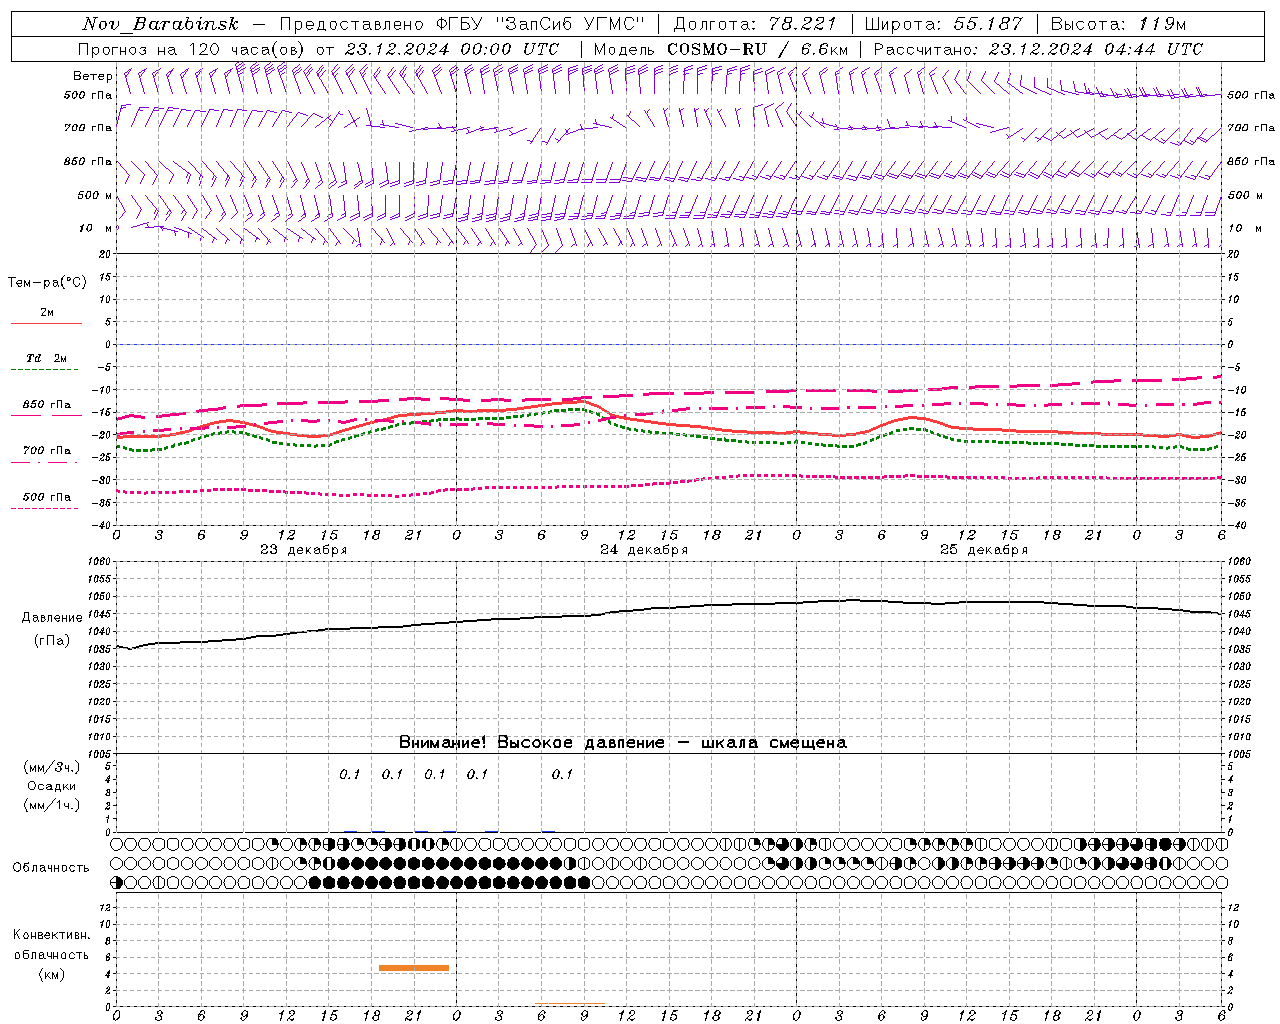Click the '24 декабря' date label

(643, 550)
